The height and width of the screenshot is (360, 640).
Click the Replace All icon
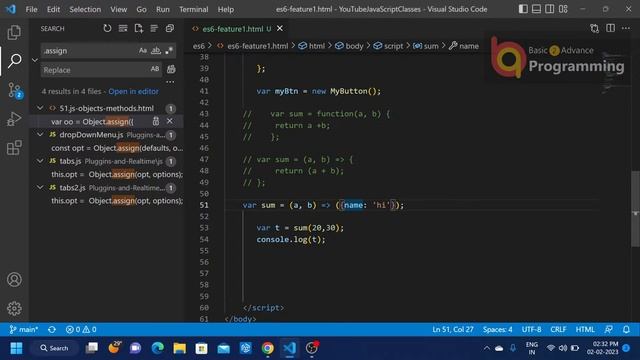click(171, 69)
